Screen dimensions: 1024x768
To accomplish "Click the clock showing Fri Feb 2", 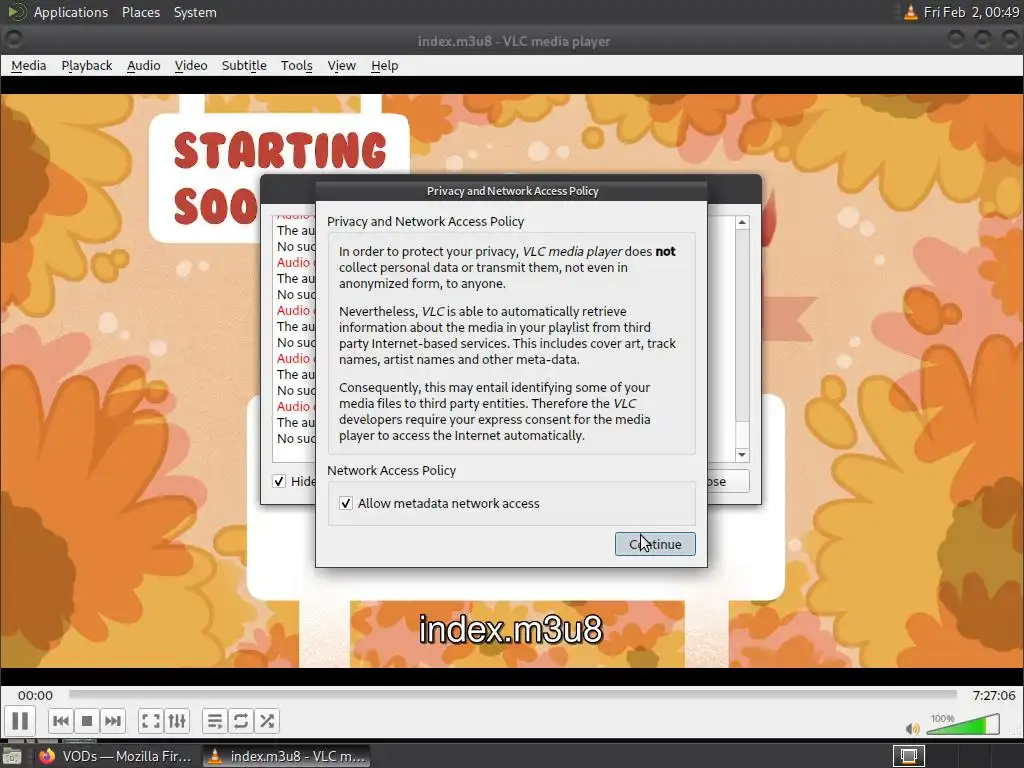I will point(971,12).
